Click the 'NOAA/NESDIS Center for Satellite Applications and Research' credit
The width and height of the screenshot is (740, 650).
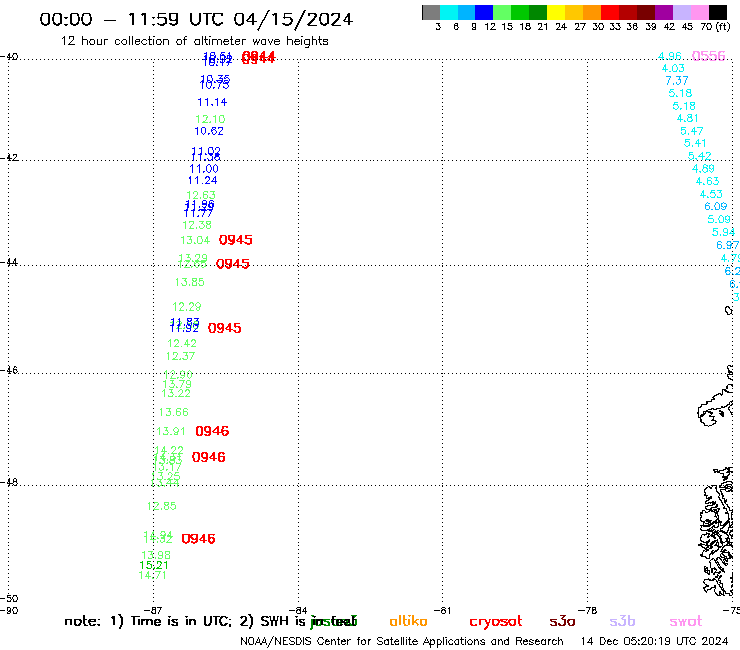click(x=402, y=641)
